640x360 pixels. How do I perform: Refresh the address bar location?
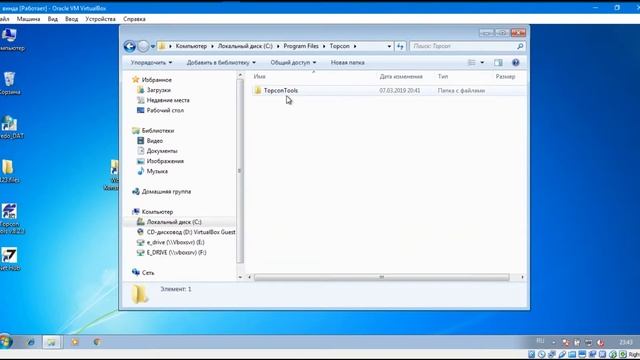click(x=400, y=47)
